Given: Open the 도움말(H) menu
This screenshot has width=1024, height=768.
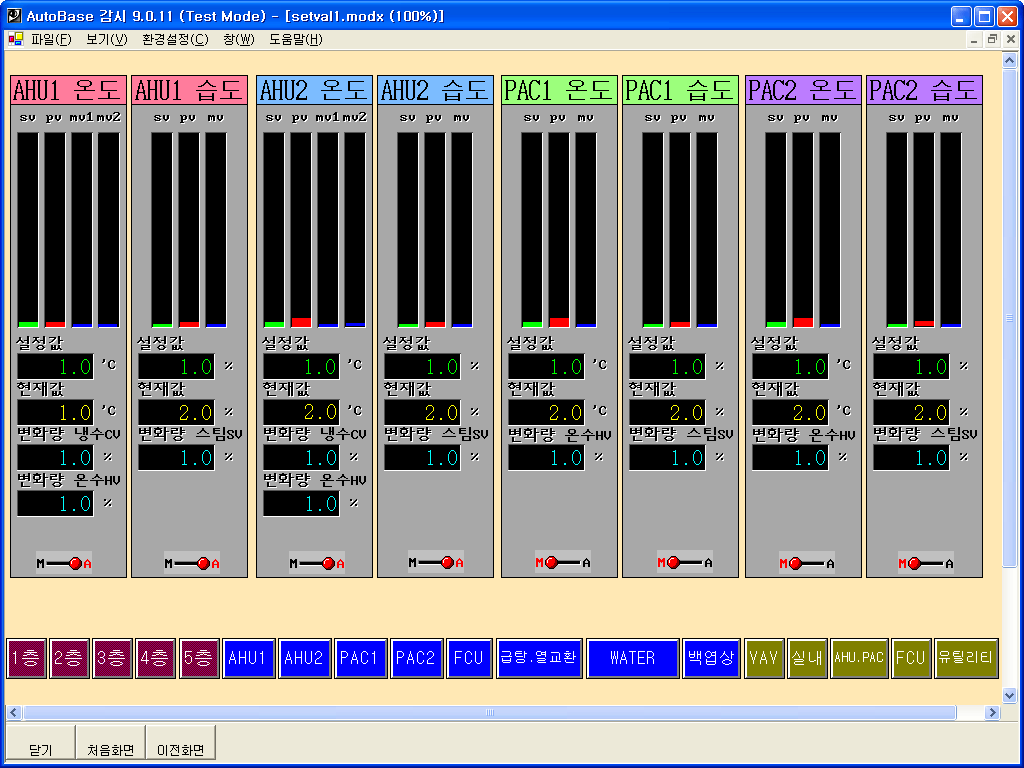Looking at the screenshot, I should click(x=296, y=40).
